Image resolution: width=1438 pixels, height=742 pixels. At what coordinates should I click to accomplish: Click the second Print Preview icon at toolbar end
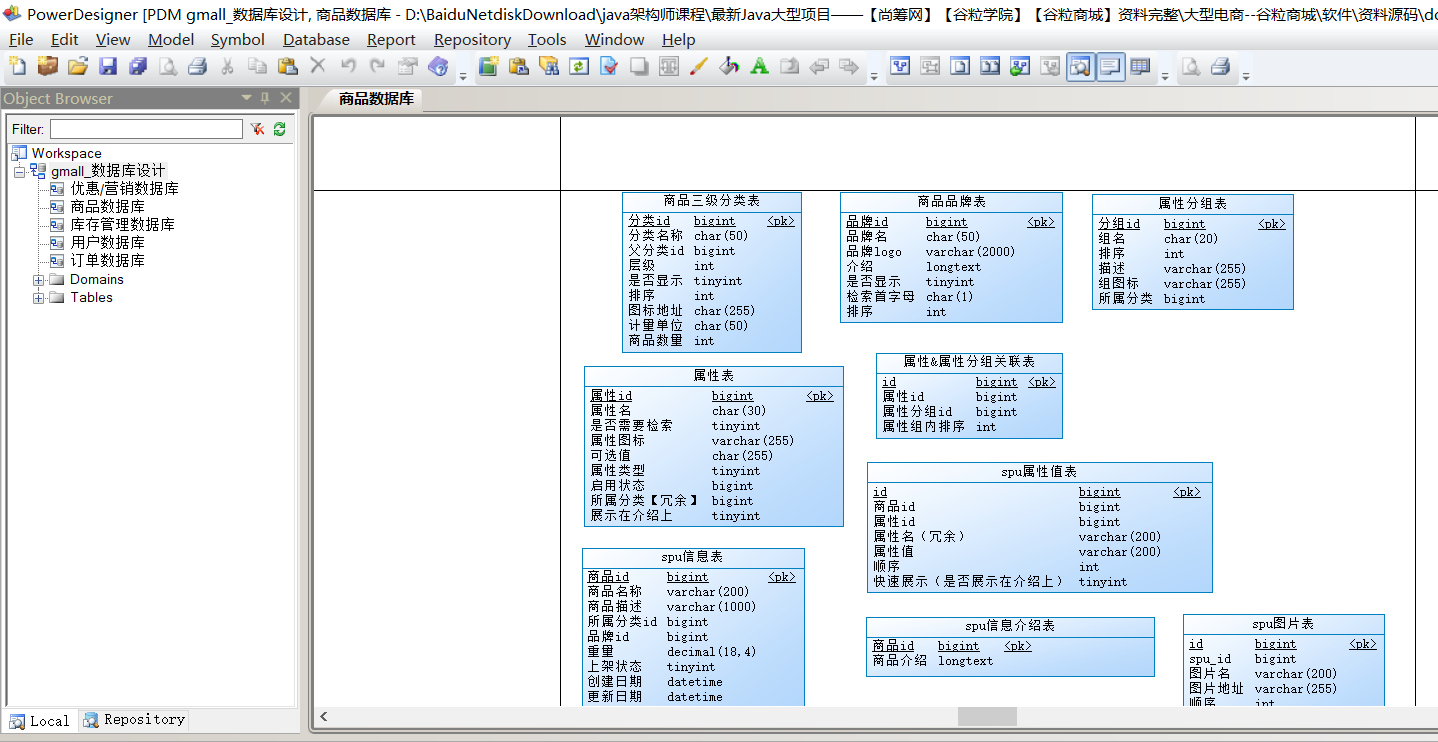1190,67
